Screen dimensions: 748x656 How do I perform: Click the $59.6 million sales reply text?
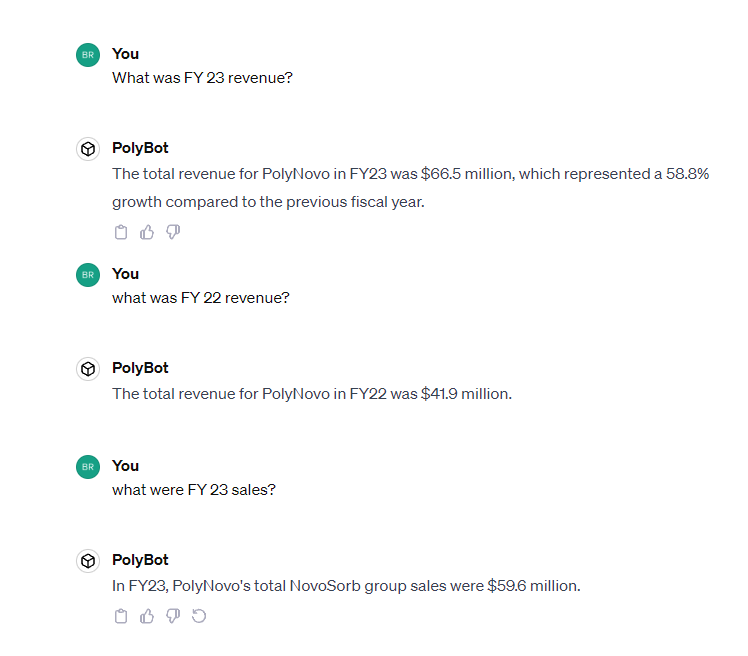point(345,586)
